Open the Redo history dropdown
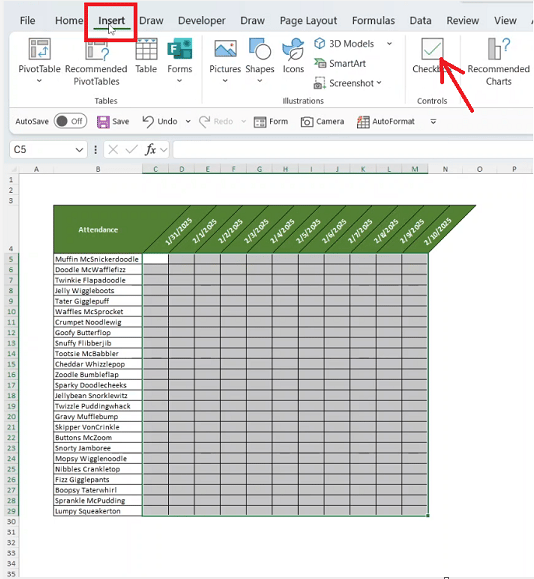 click(x=243, y=121)
